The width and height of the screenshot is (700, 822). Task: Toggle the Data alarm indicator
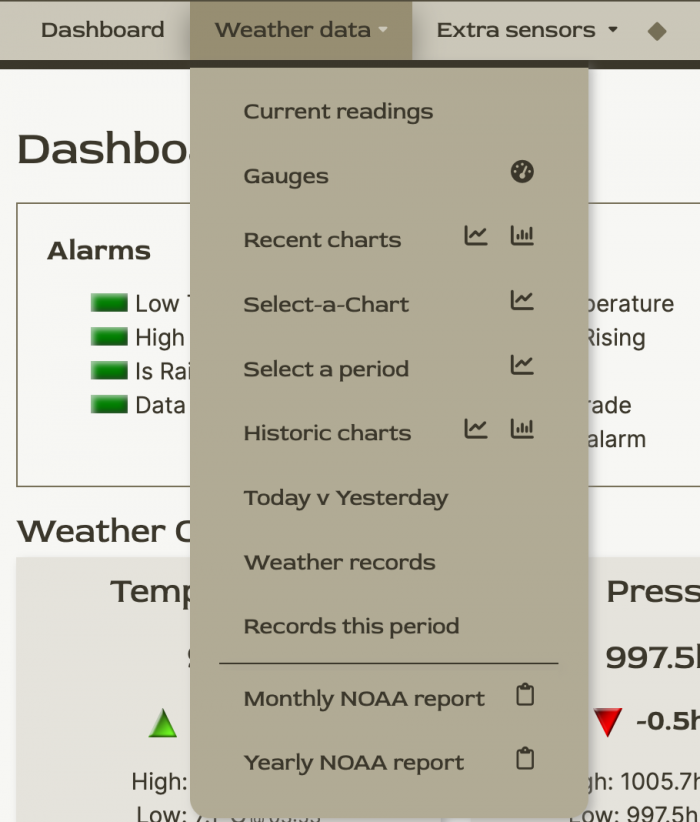click(110, 405)
